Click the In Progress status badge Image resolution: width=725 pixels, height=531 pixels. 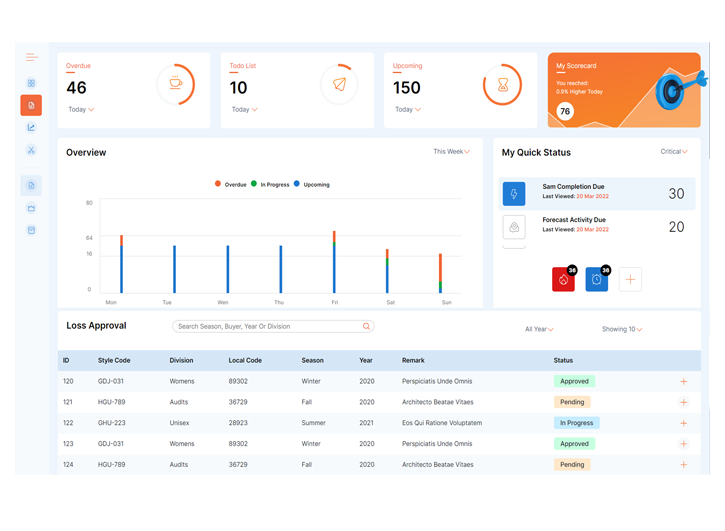click(x=576, y=423)
